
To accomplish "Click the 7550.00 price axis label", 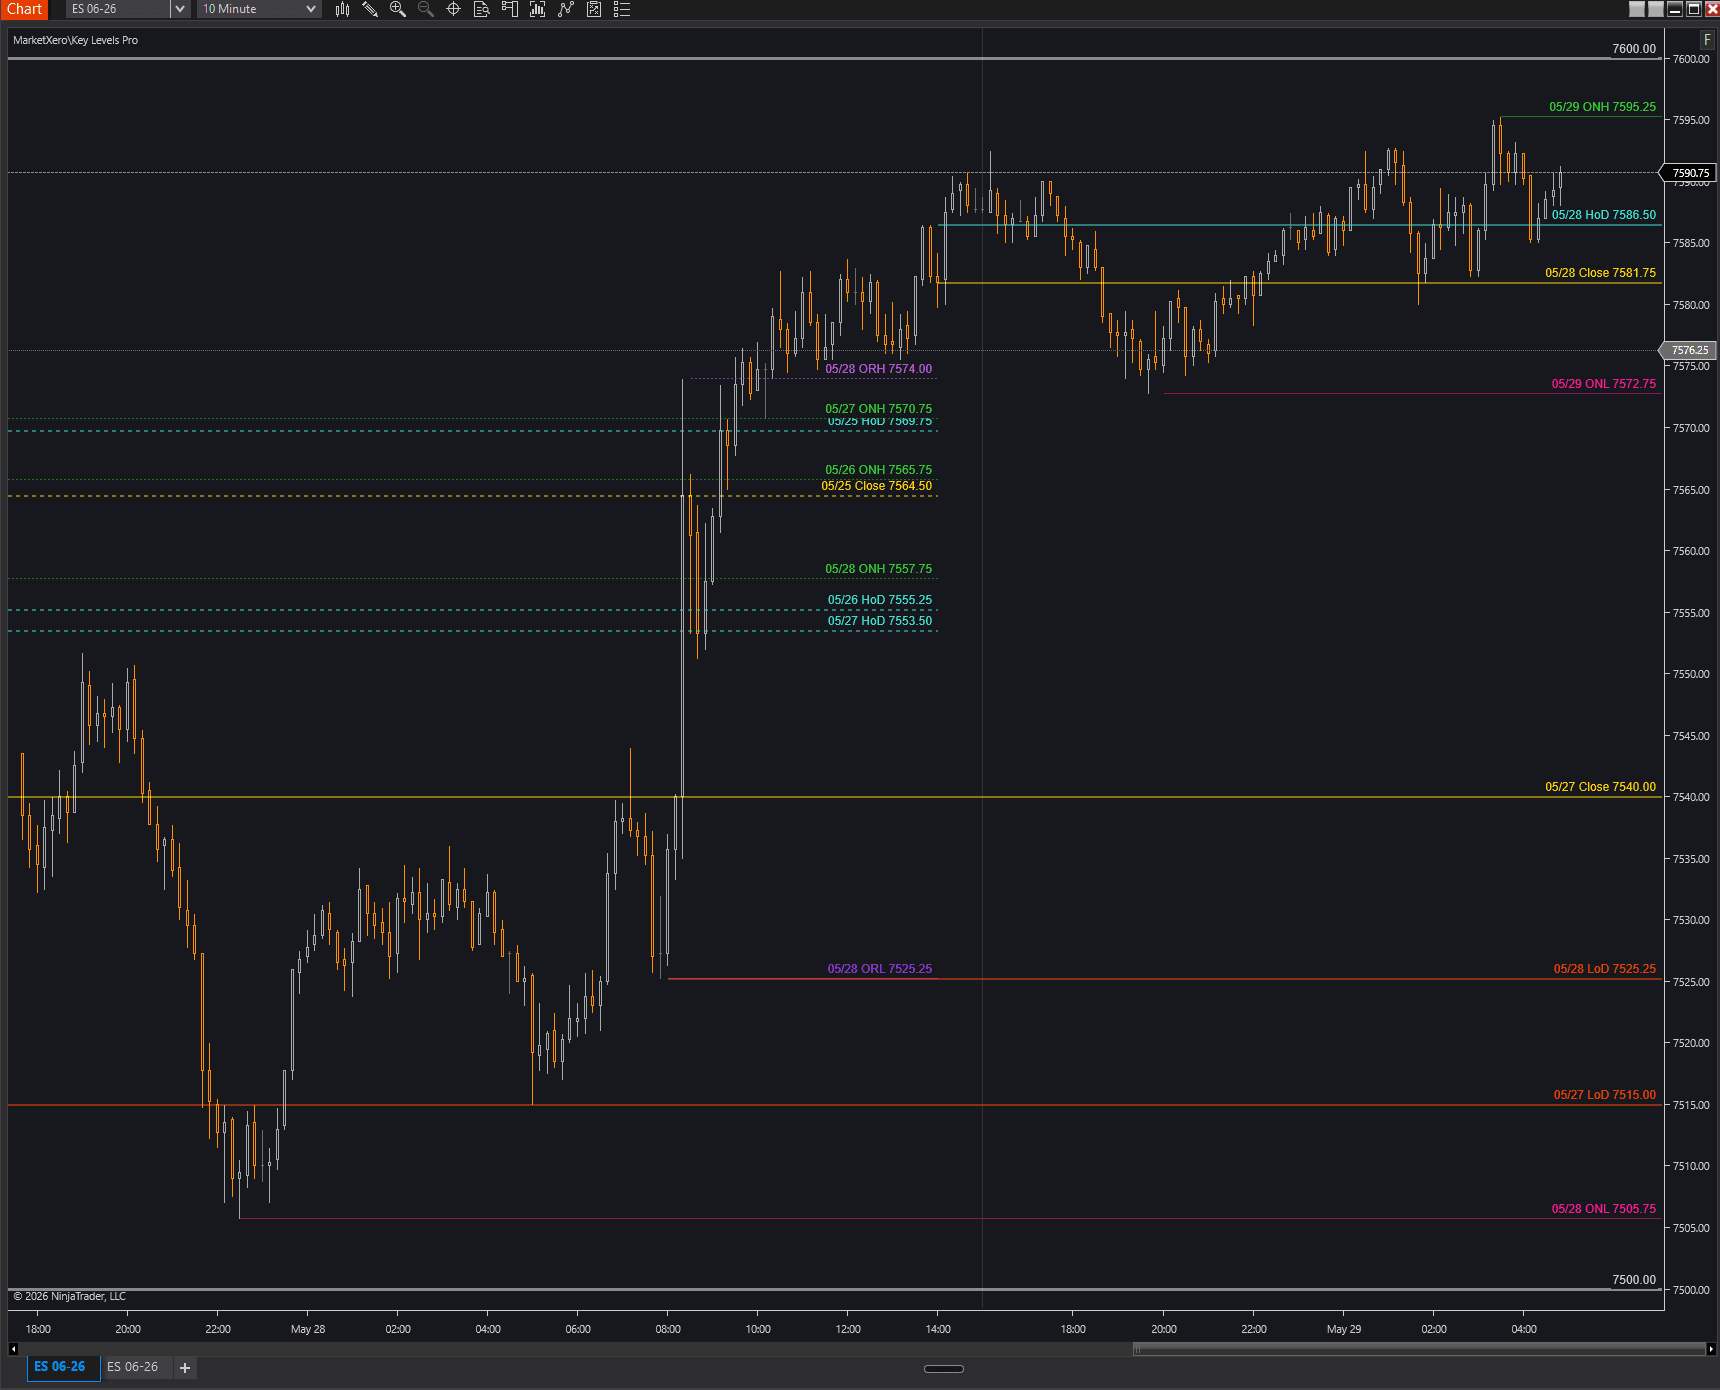I will [1691, 675].
